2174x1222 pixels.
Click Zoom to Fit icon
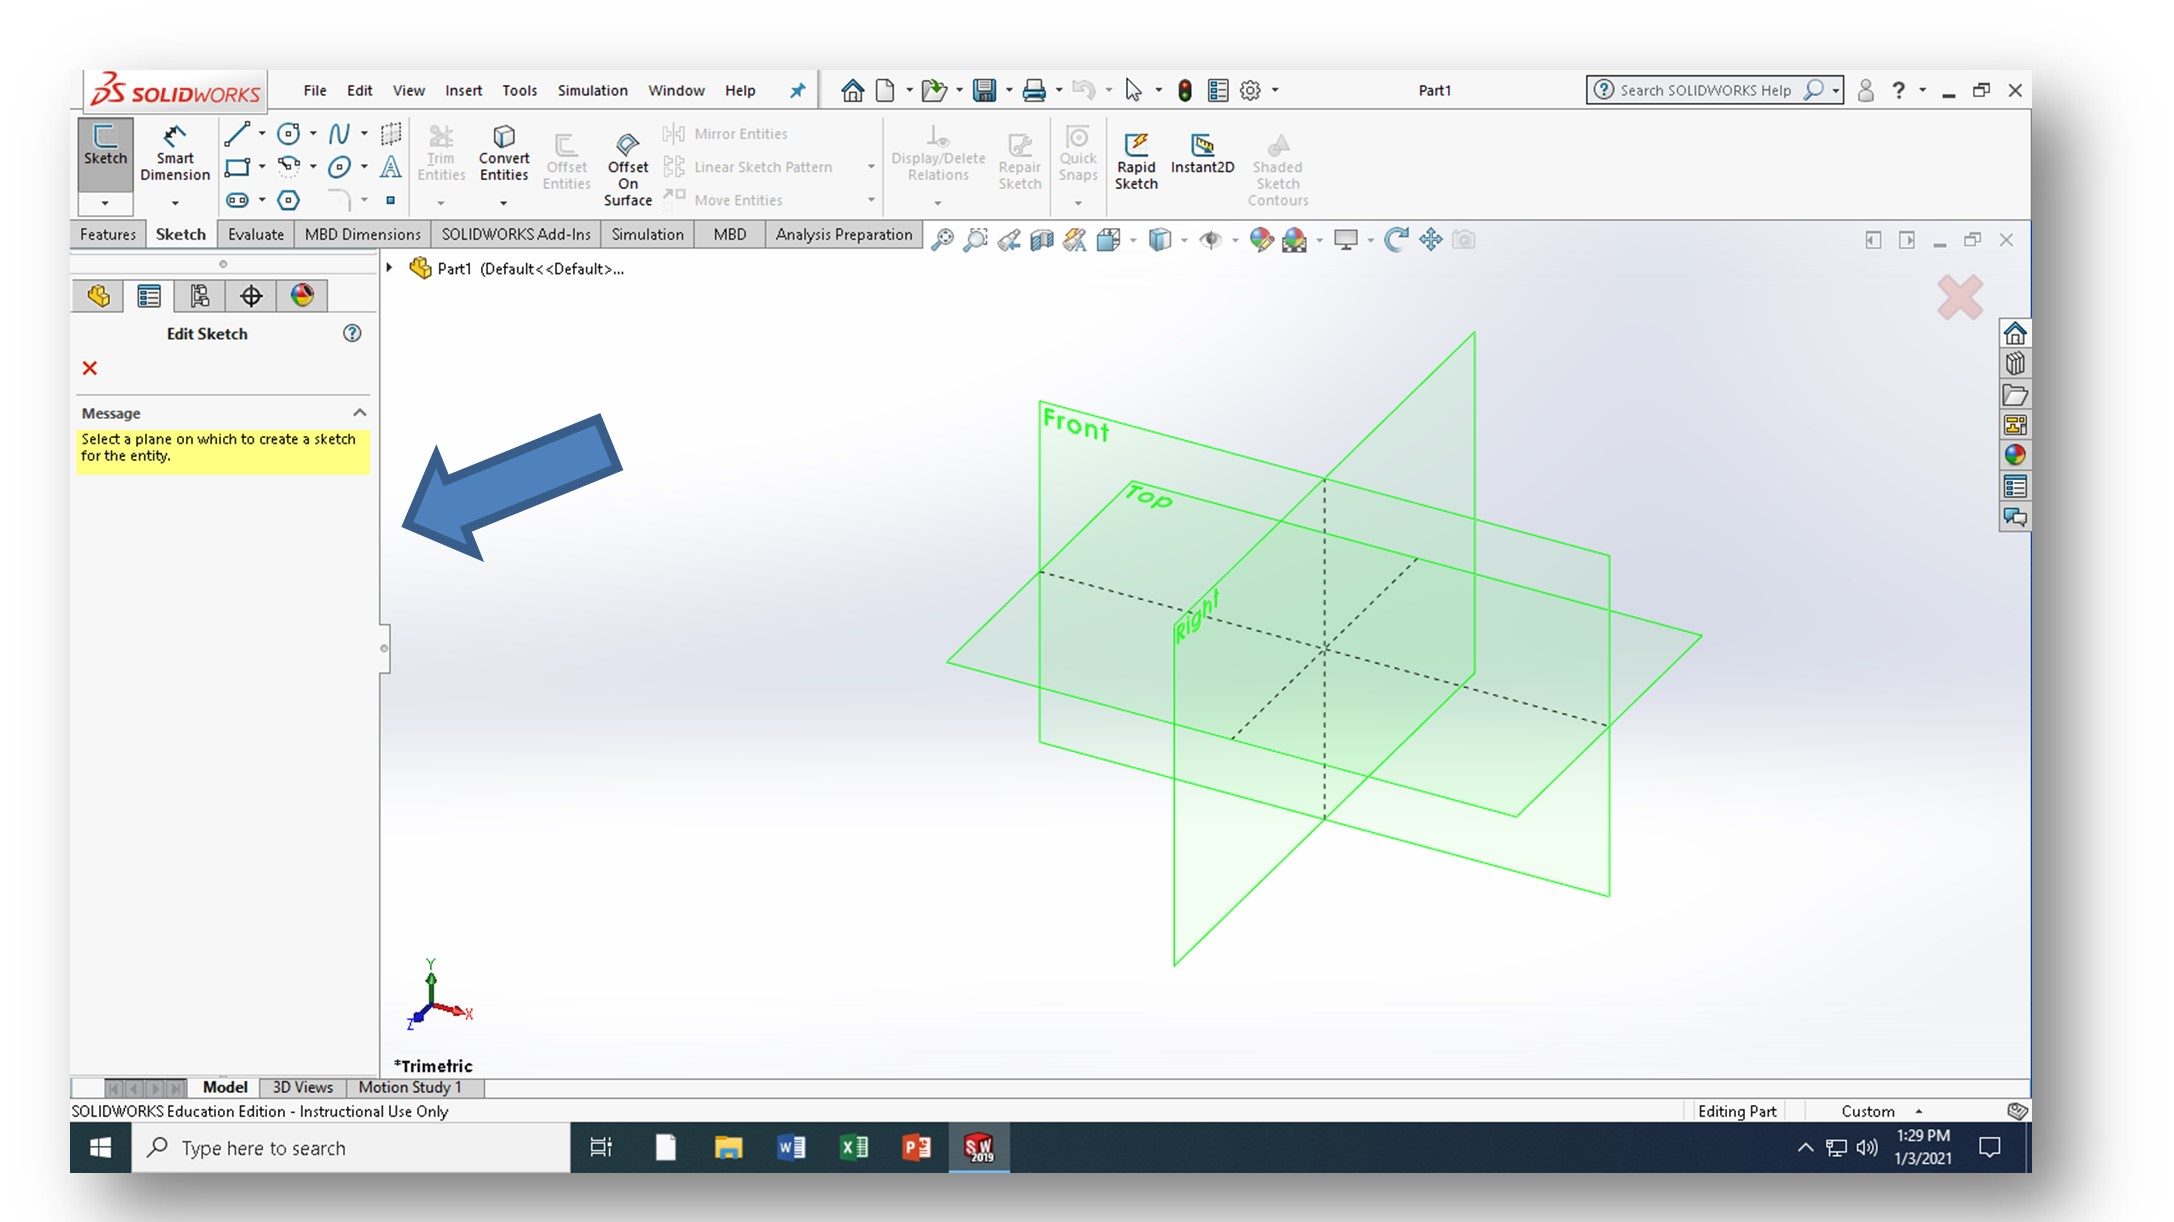(x=942, y=240)
